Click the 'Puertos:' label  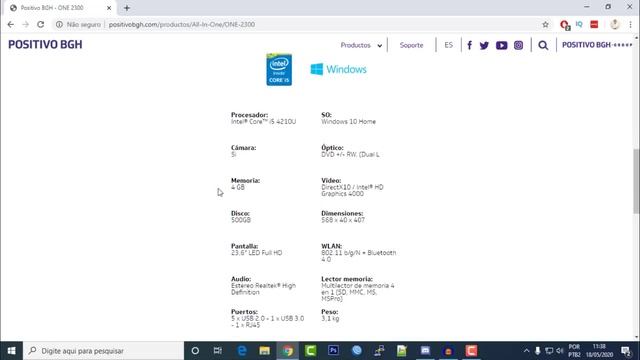point(244,311)
